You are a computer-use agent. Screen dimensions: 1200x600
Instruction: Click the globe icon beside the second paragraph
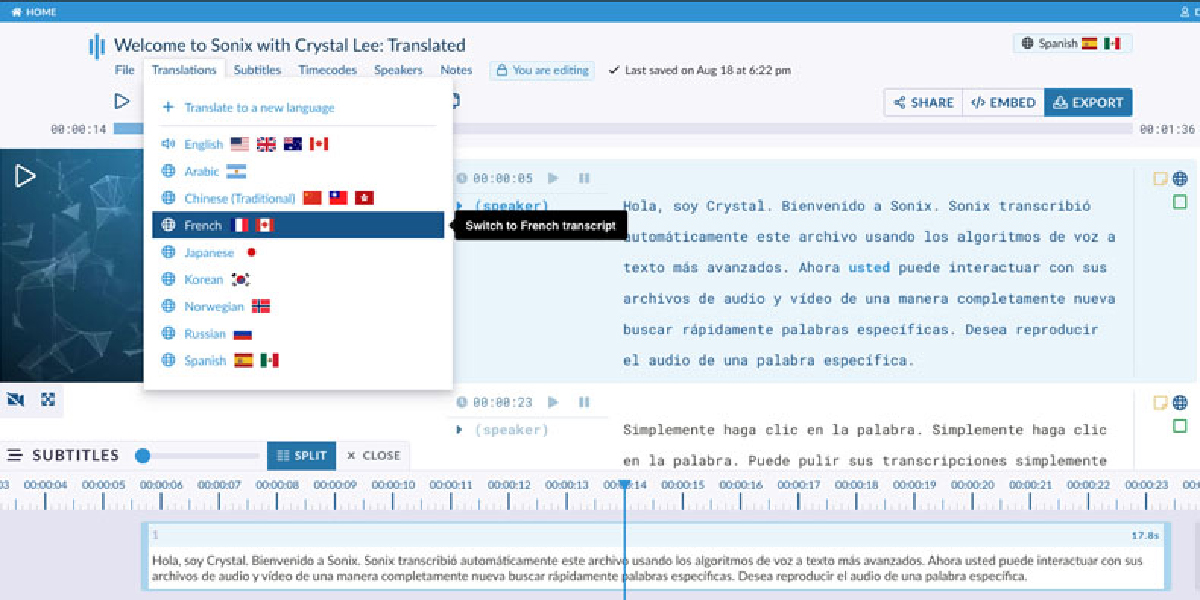pos(1180,402)
